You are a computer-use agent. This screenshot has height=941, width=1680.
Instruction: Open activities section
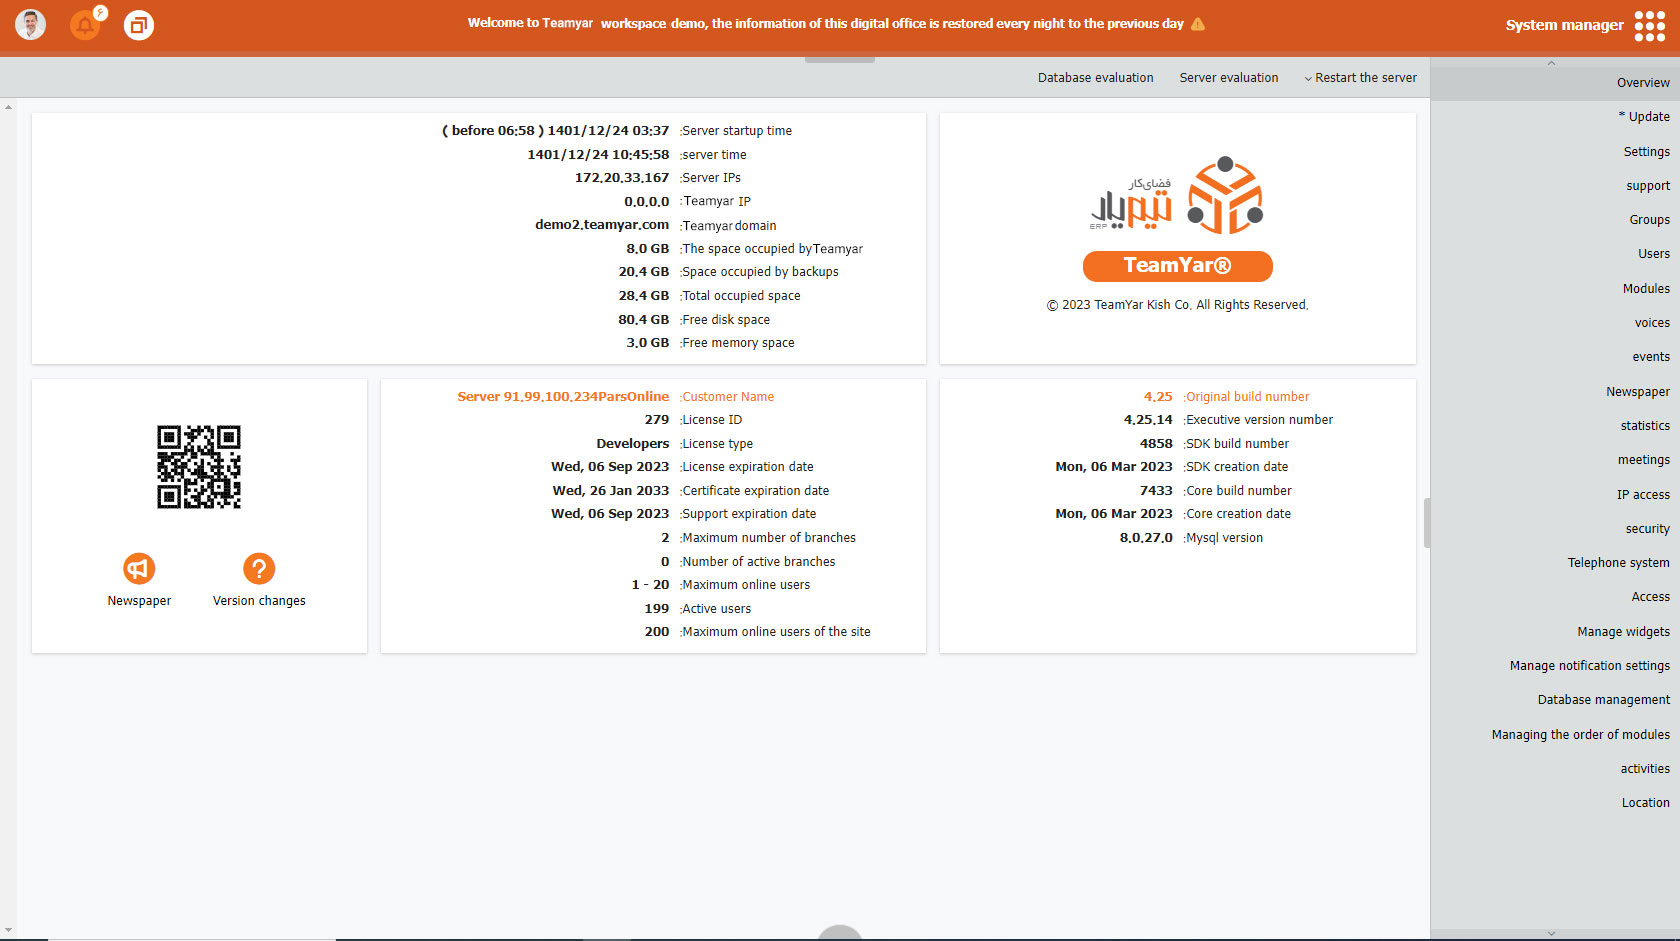tap(1645, 769)
